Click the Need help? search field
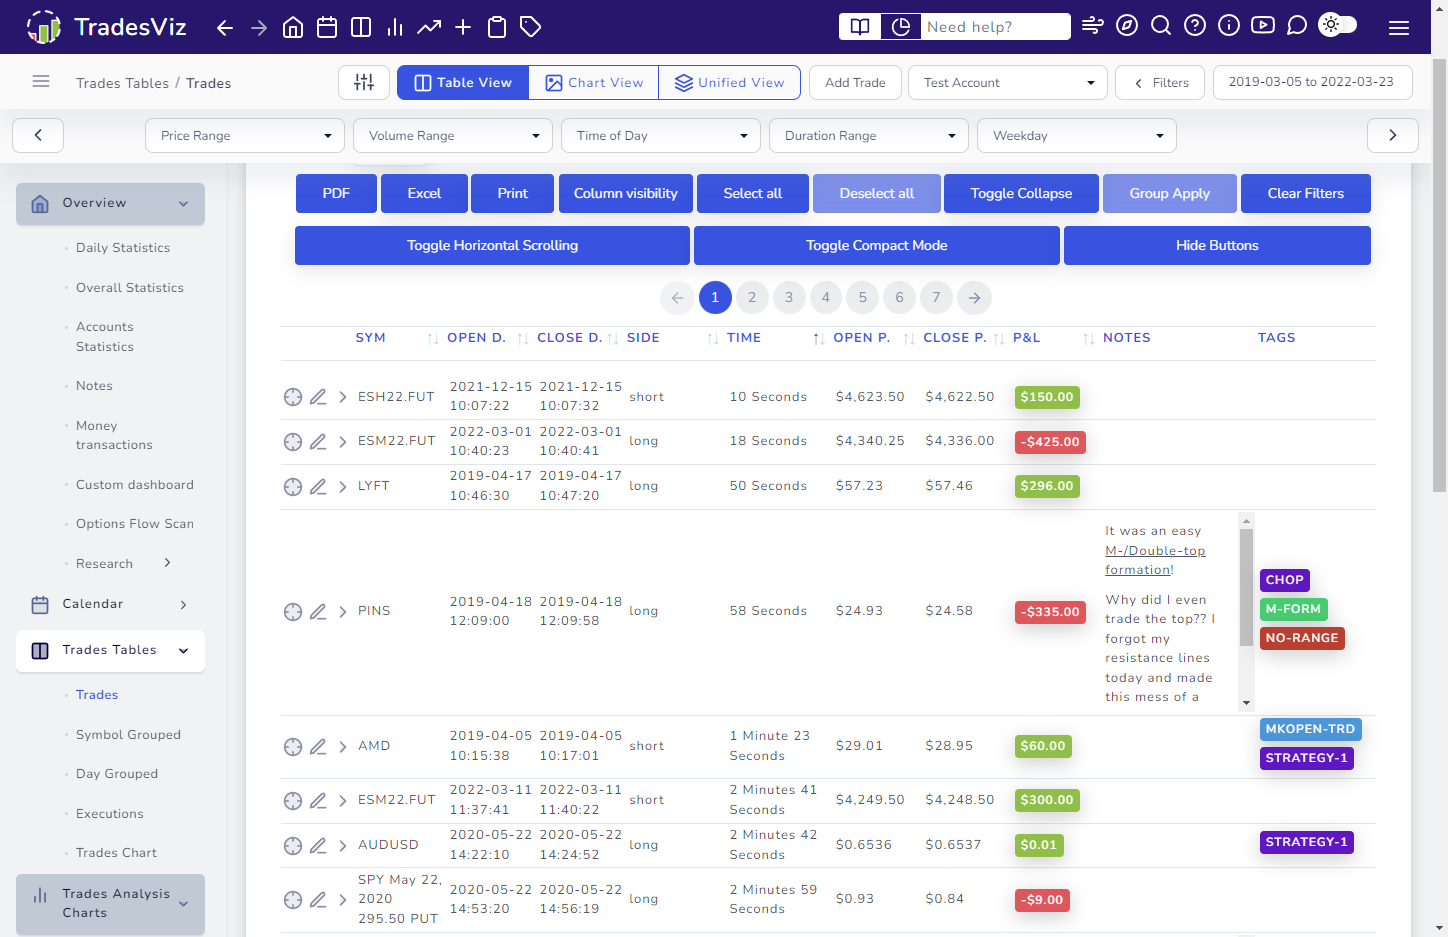This screenshot has height=937, width=1448. (994, 27)
